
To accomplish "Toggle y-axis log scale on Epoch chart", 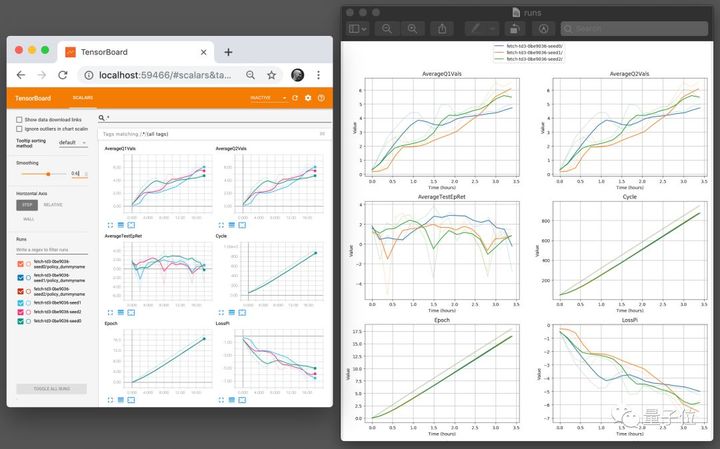I will point(121,400).
